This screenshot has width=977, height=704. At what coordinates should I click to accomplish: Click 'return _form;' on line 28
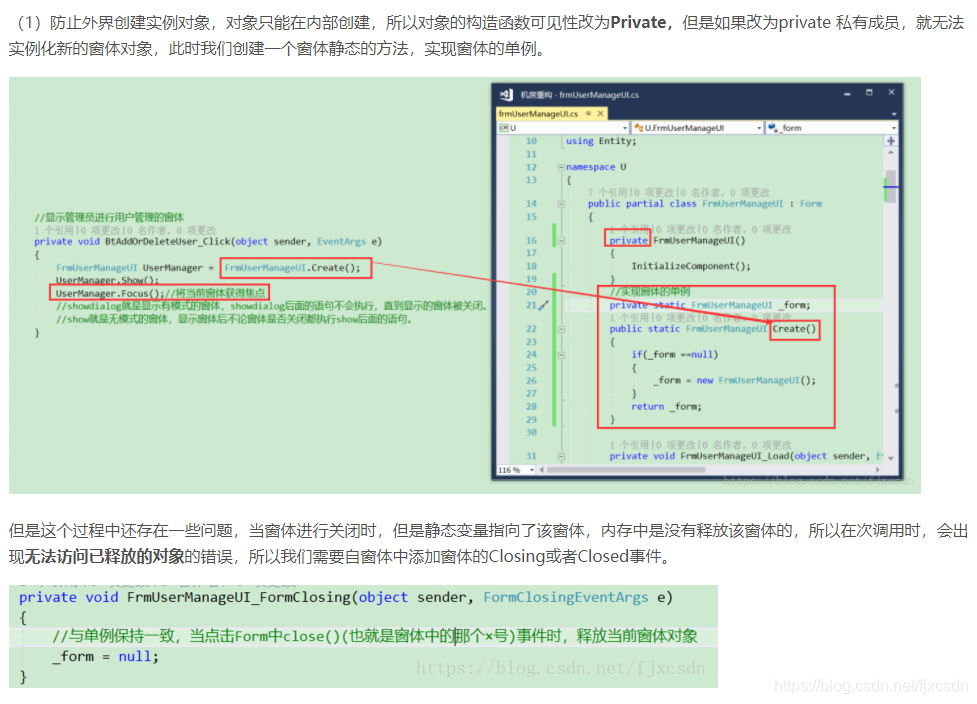tap(666, 407)
